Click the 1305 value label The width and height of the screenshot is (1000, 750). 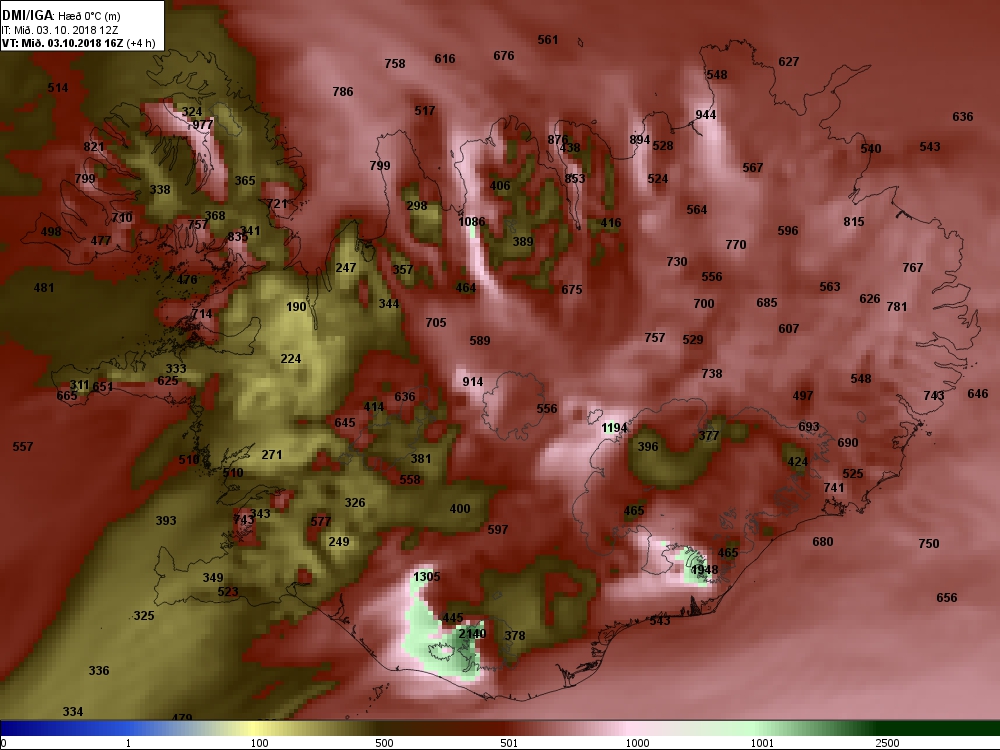[426, 577]
